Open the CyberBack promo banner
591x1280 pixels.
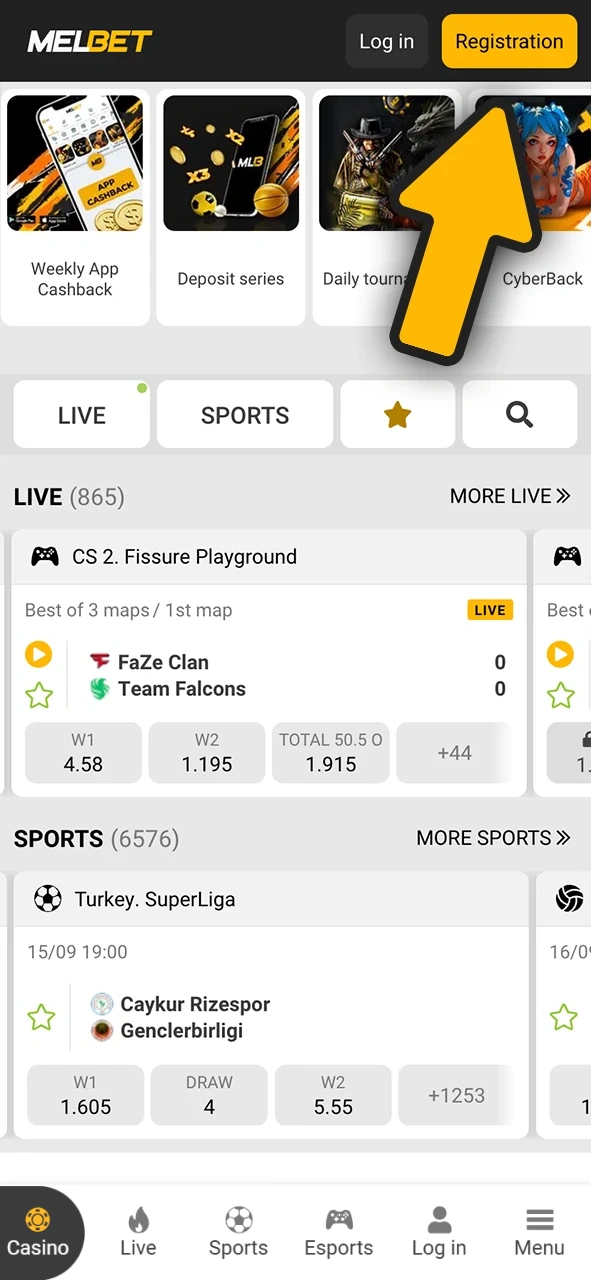[543, 200]
